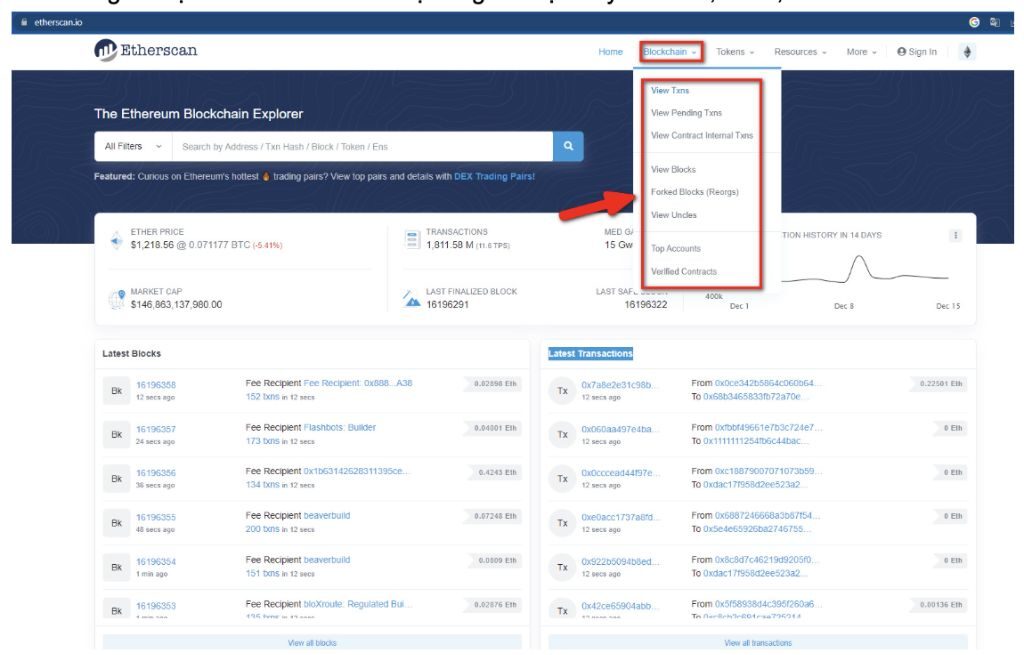Expand the Tokens menu

point(735,52)
